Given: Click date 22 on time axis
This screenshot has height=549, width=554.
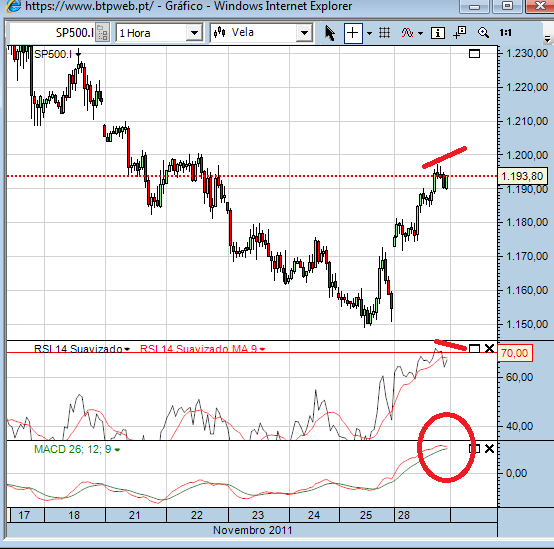Looking at the screenshot, I should 197,515.
